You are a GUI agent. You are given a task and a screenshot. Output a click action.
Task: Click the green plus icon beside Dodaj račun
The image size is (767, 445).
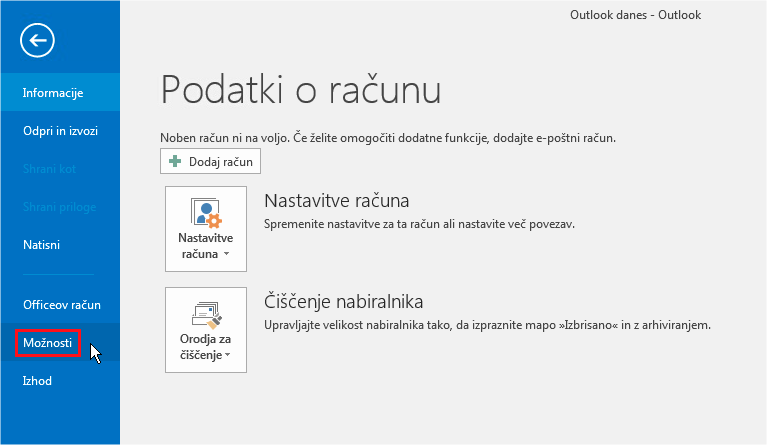tap(176, 161)
